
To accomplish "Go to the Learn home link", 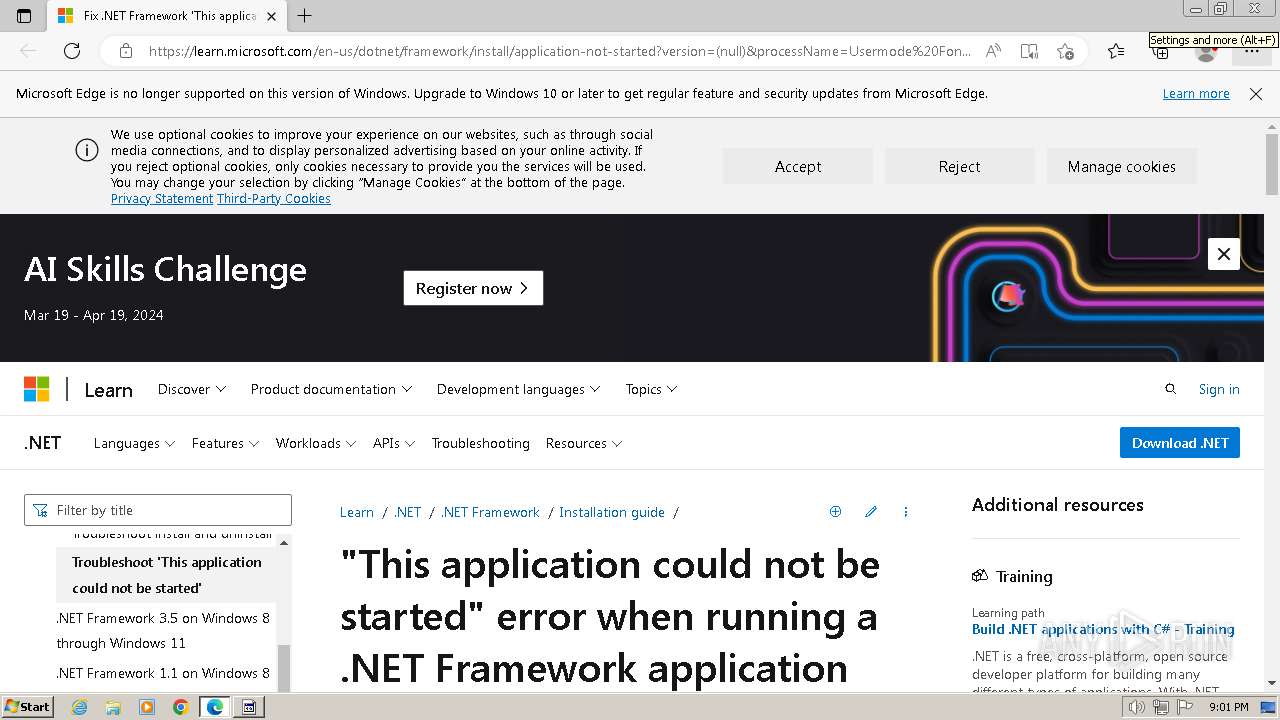I will [108, 390].
